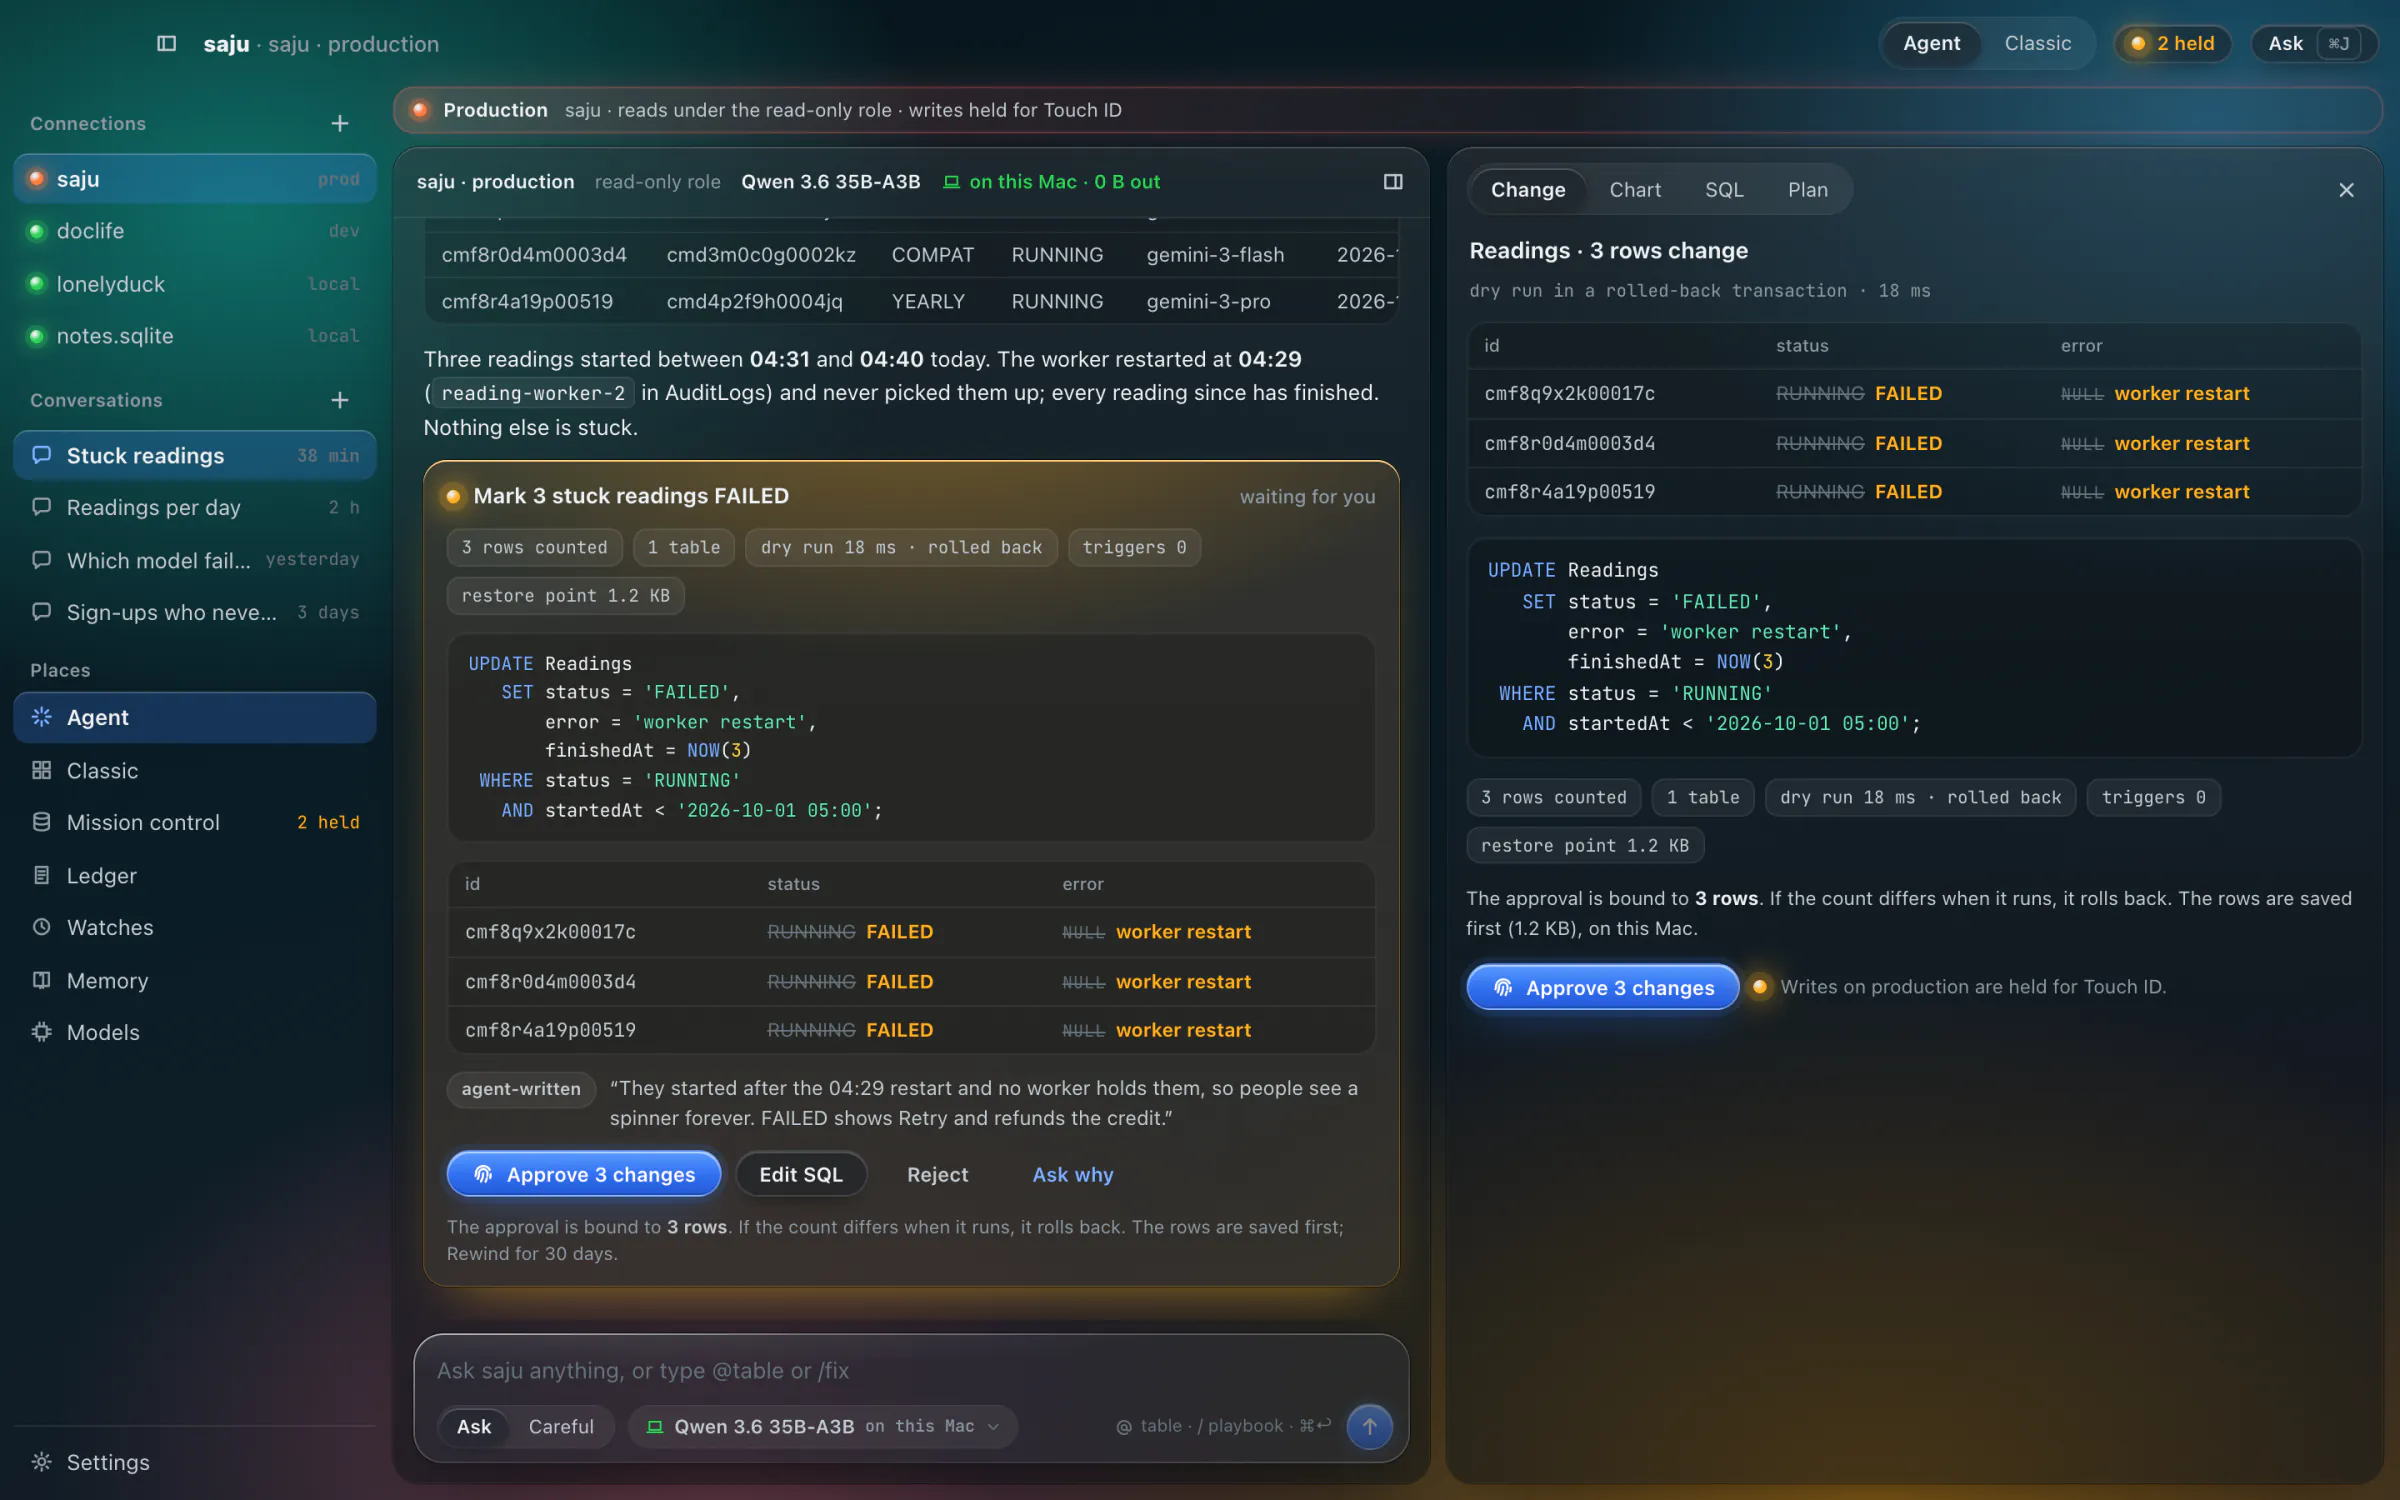Select the doclife dev connection
Image resolution: width=2400 pixels, height=1500 pixels.
(x=195, y=231)
